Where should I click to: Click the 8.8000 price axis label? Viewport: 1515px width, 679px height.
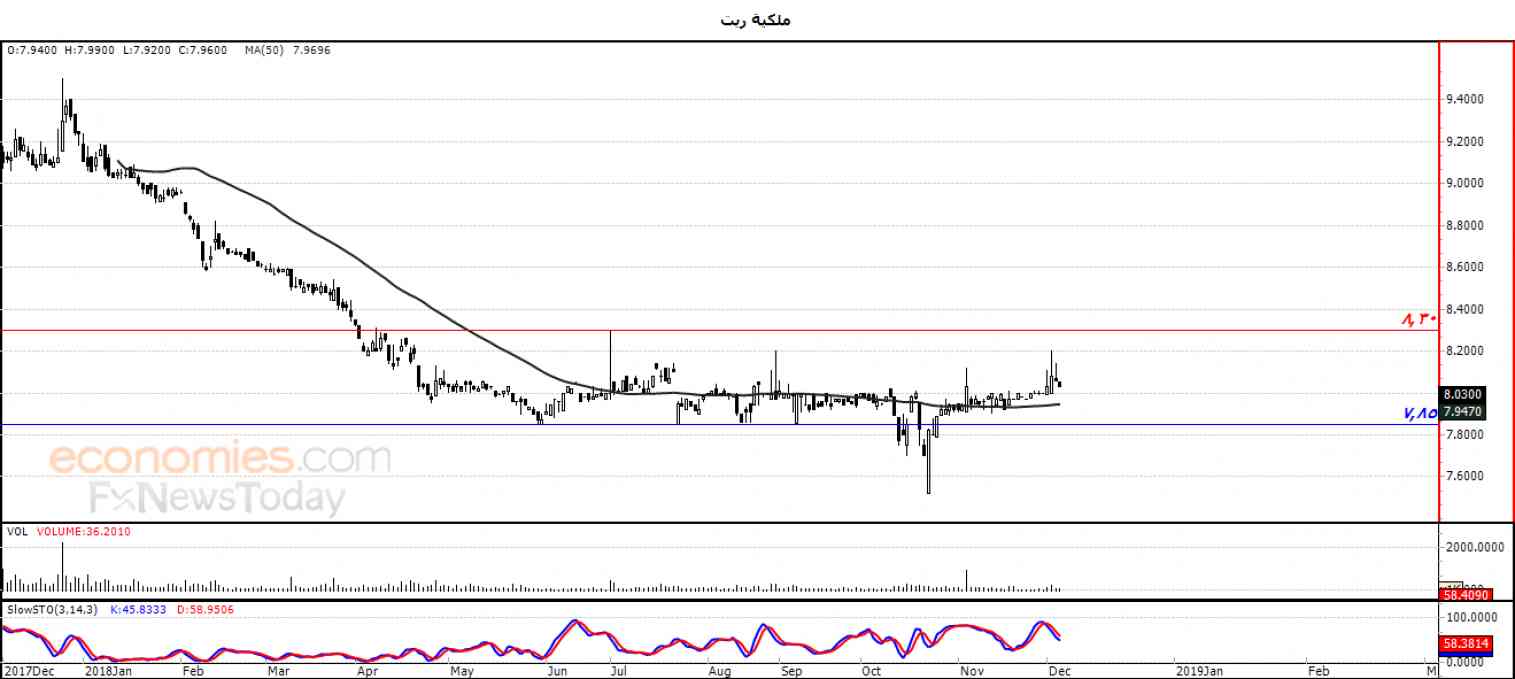click(x=1464, y=225)
